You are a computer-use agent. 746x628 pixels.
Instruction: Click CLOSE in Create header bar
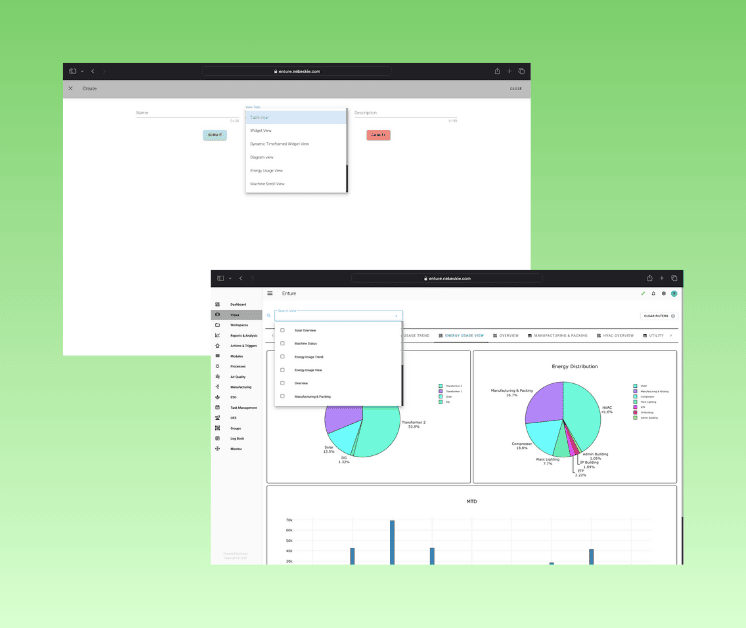pos(516,88)
